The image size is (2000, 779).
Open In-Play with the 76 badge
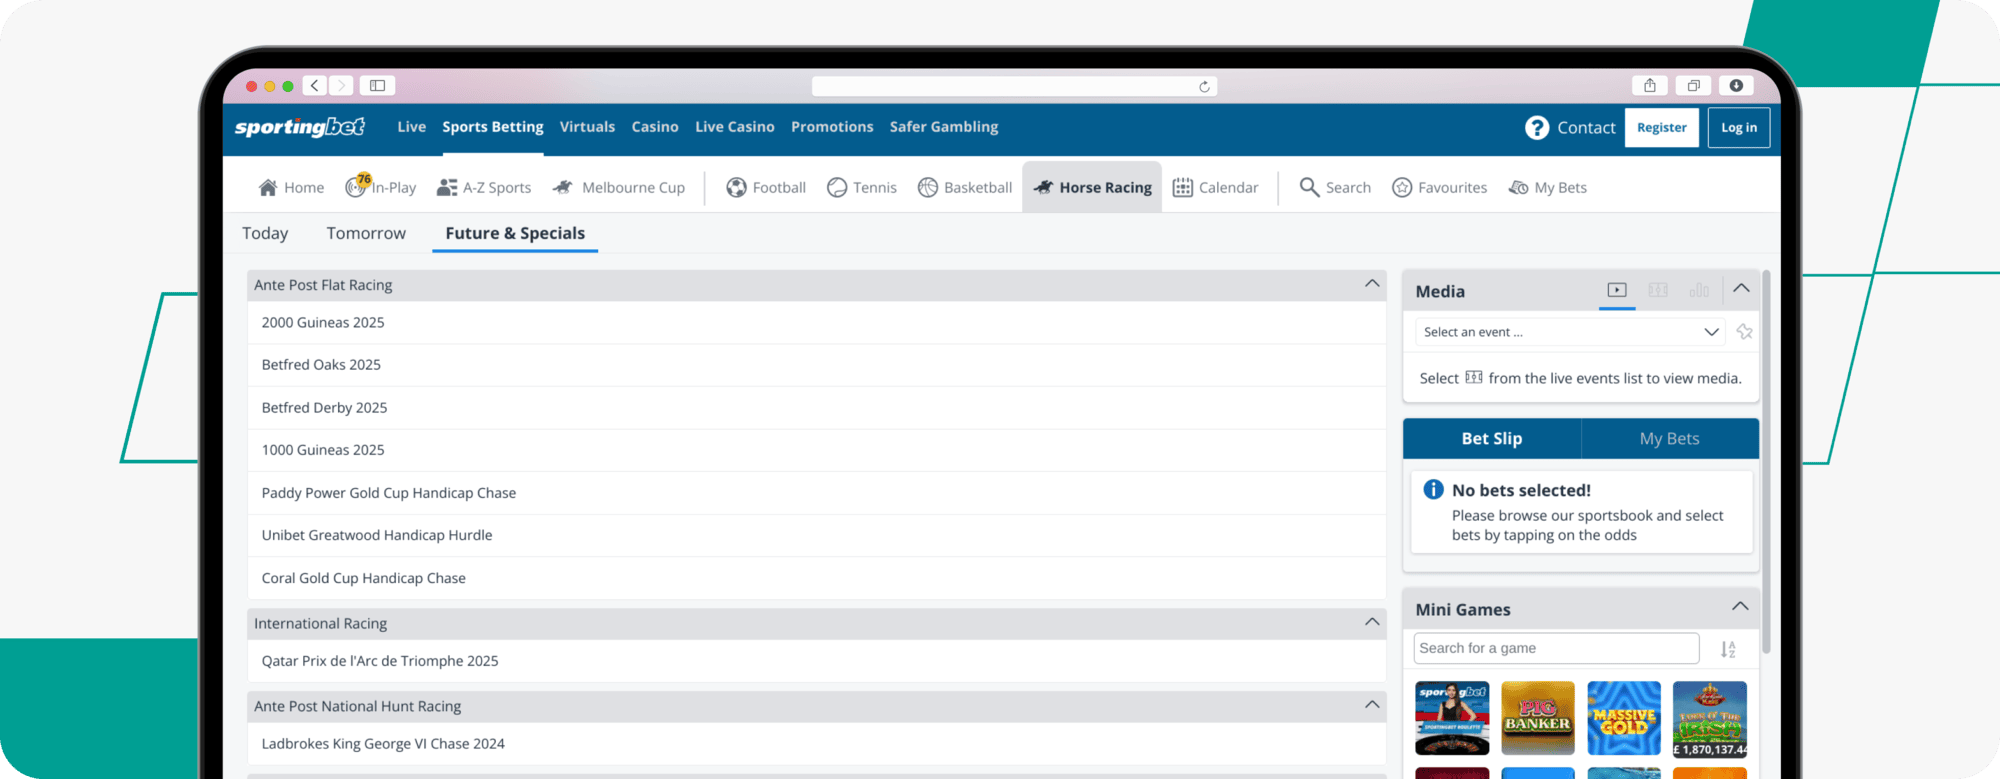tap(381, 187)
